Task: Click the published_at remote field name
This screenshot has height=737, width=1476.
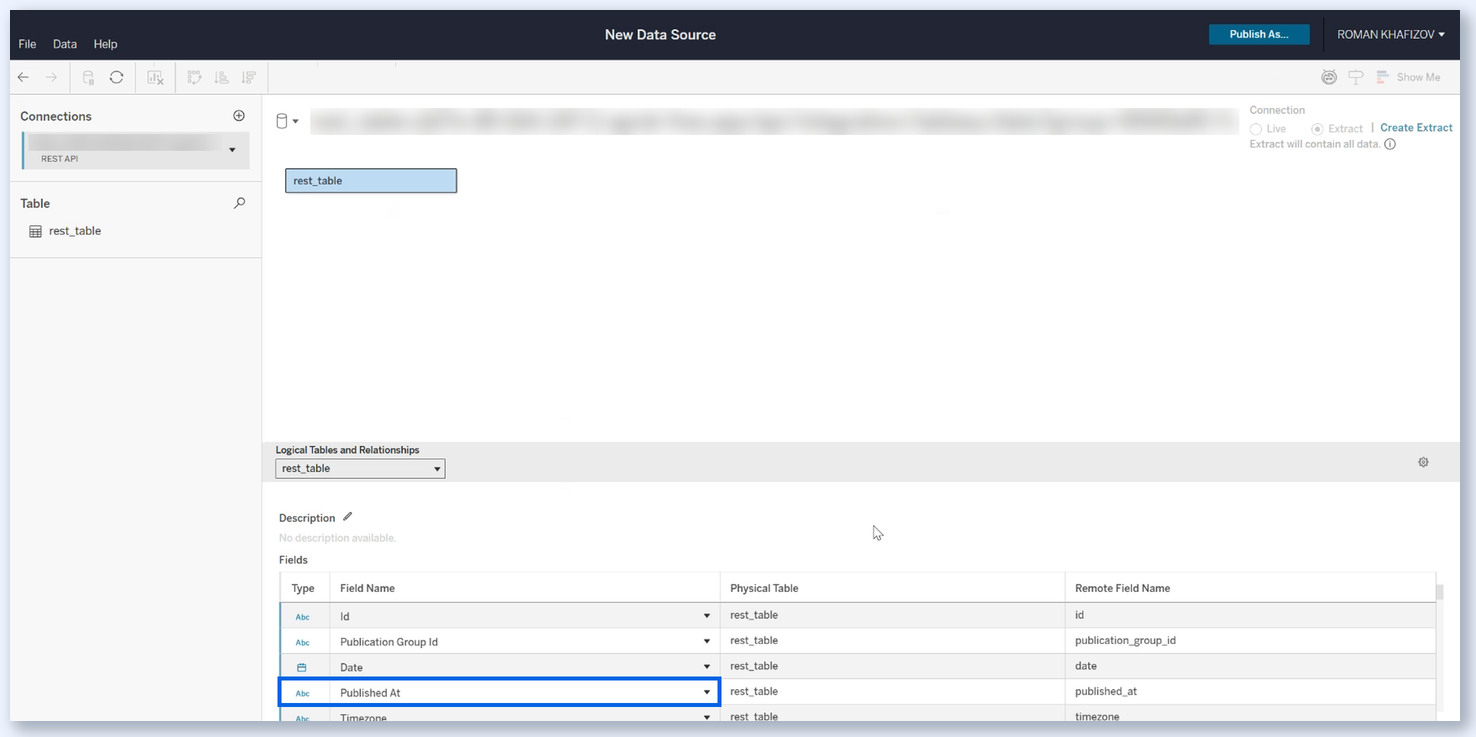Action: [x=1106, y=692]
